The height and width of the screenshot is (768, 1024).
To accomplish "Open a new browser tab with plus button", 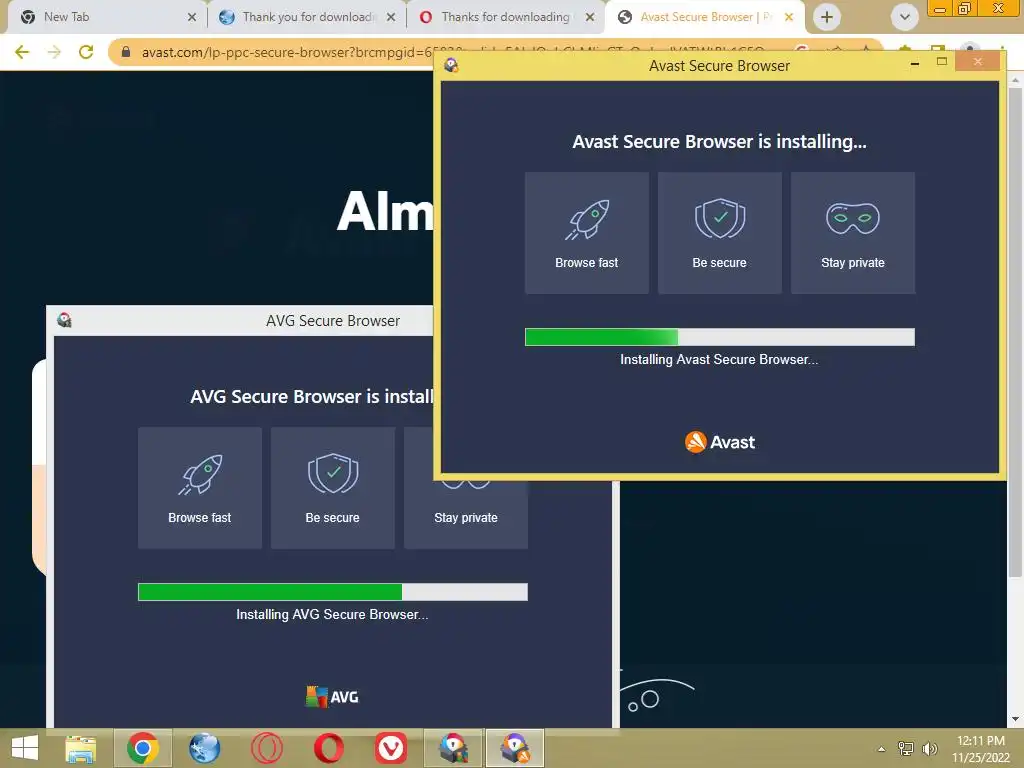I will click(x=827, y=17).
